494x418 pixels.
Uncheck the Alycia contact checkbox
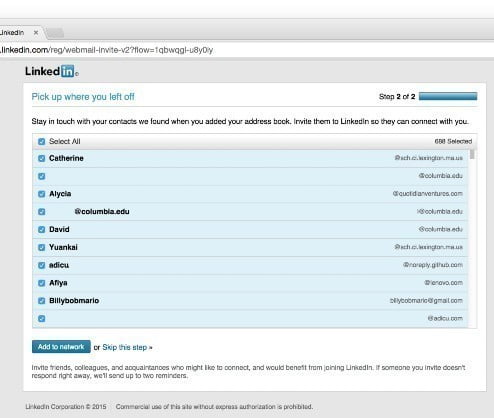coord(41,194)
